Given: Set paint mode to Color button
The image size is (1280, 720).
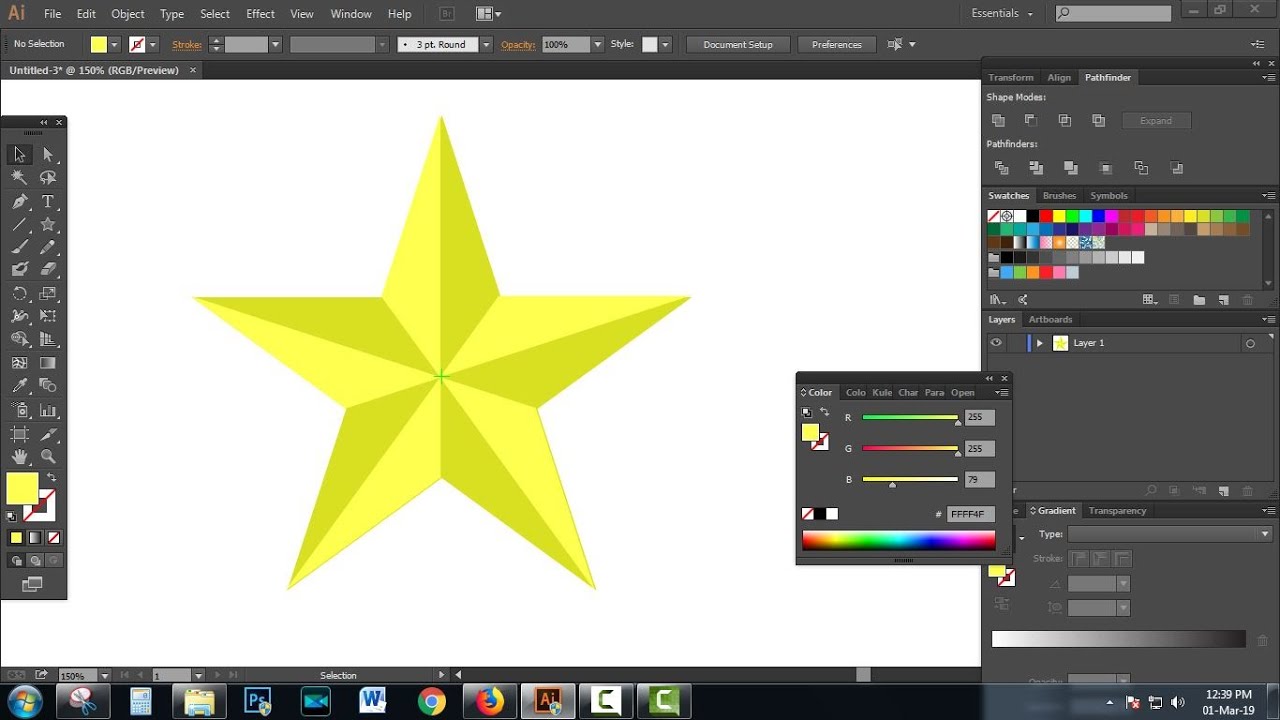Looking at the screenshot, I should 16,538.
